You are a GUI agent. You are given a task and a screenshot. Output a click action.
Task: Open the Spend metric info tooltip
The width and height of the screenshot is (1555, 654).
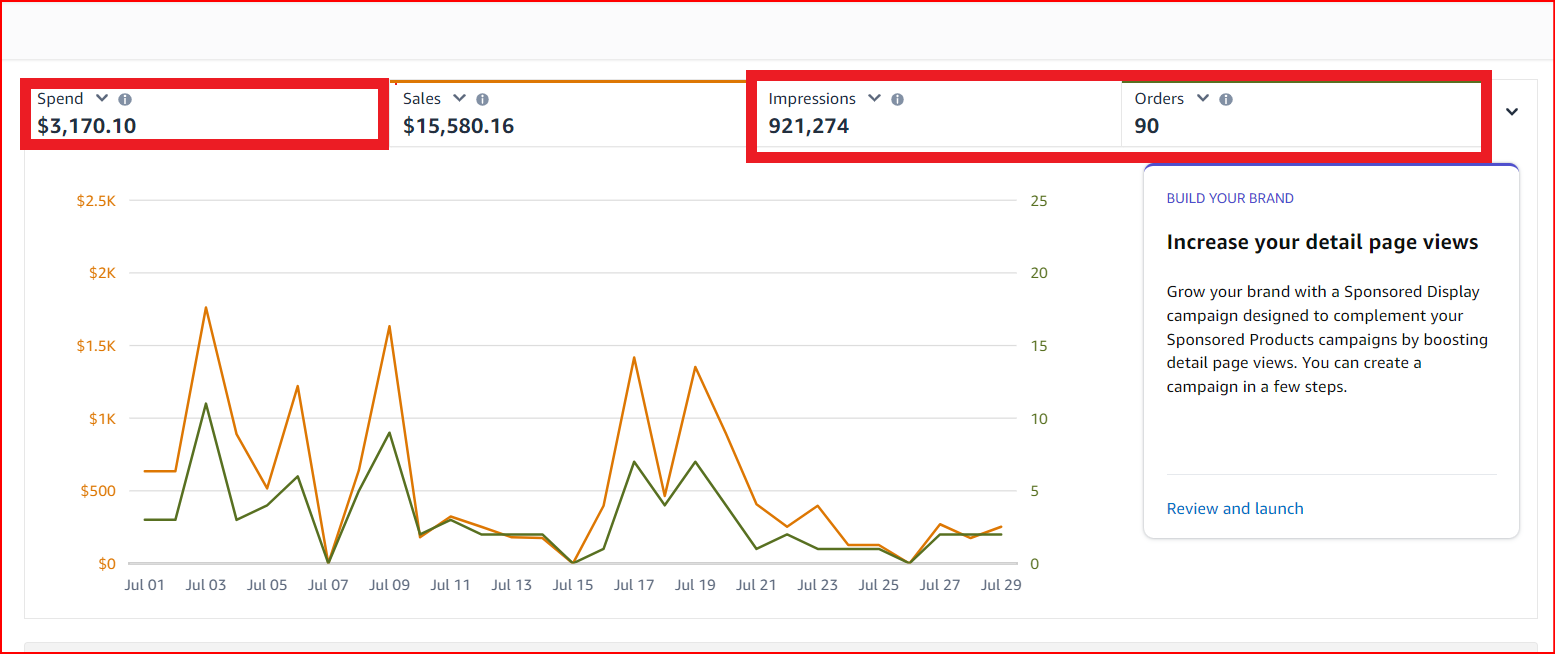(x=124, y=98)
